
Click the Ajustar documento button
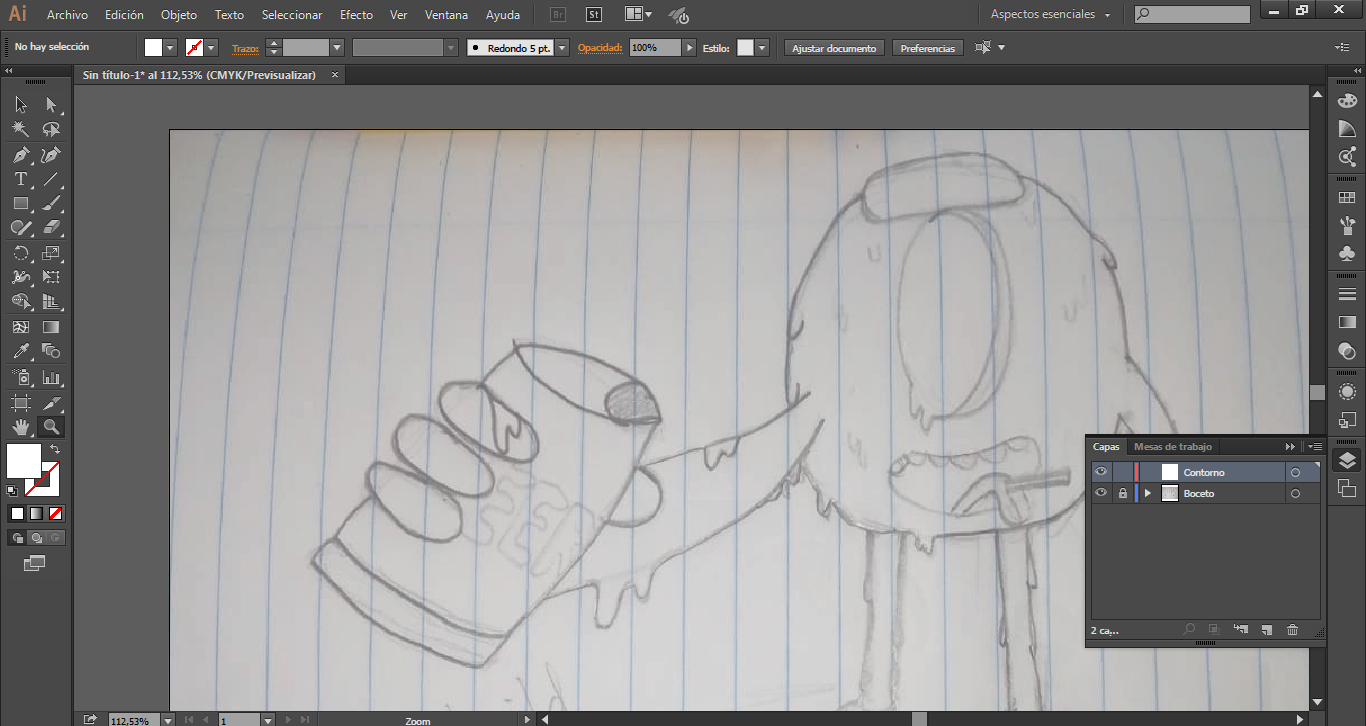834,48
